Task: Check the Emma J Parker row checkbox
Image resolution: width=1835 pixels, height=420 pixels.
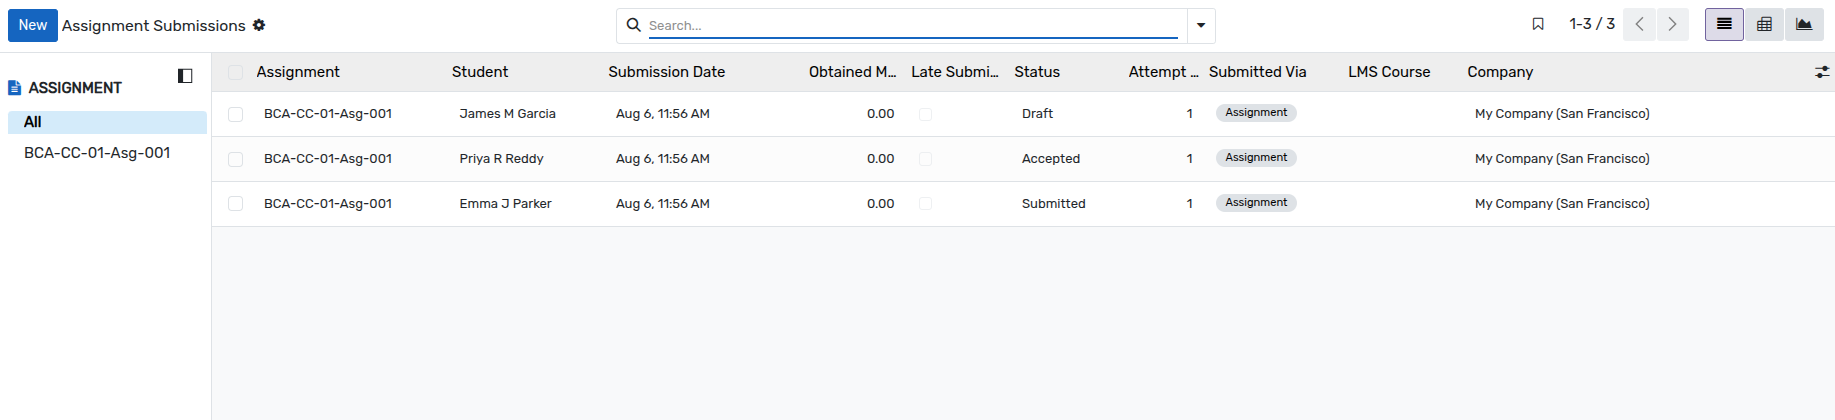Action: click(235, 204)
